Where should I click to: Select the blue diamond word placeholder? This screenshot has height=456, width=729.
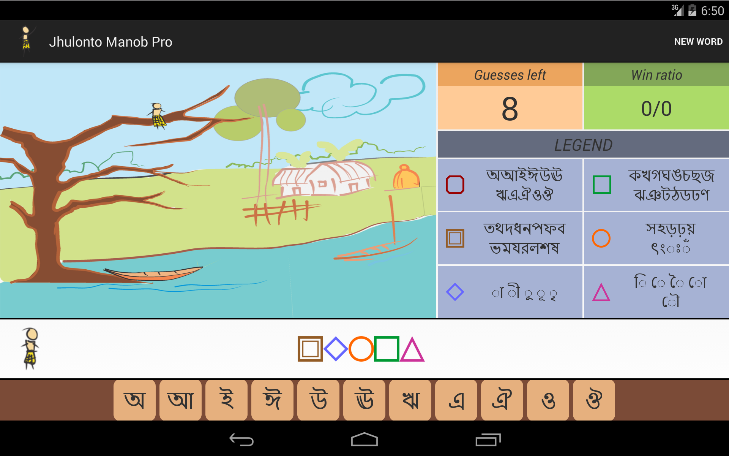pos(336,349)
